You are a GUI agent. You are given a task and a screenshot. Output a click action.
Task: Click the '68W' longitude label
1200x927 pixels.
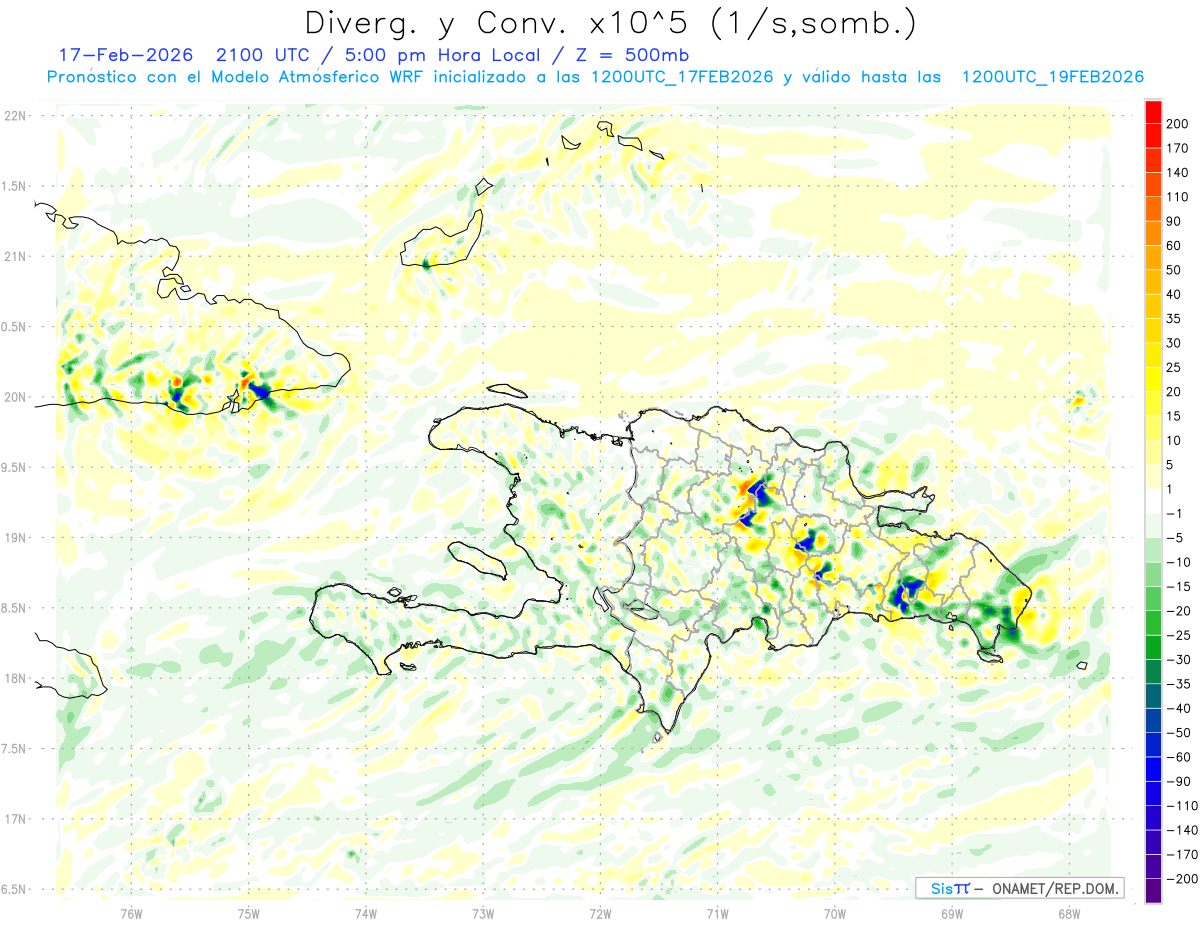tap(1069, 914)
